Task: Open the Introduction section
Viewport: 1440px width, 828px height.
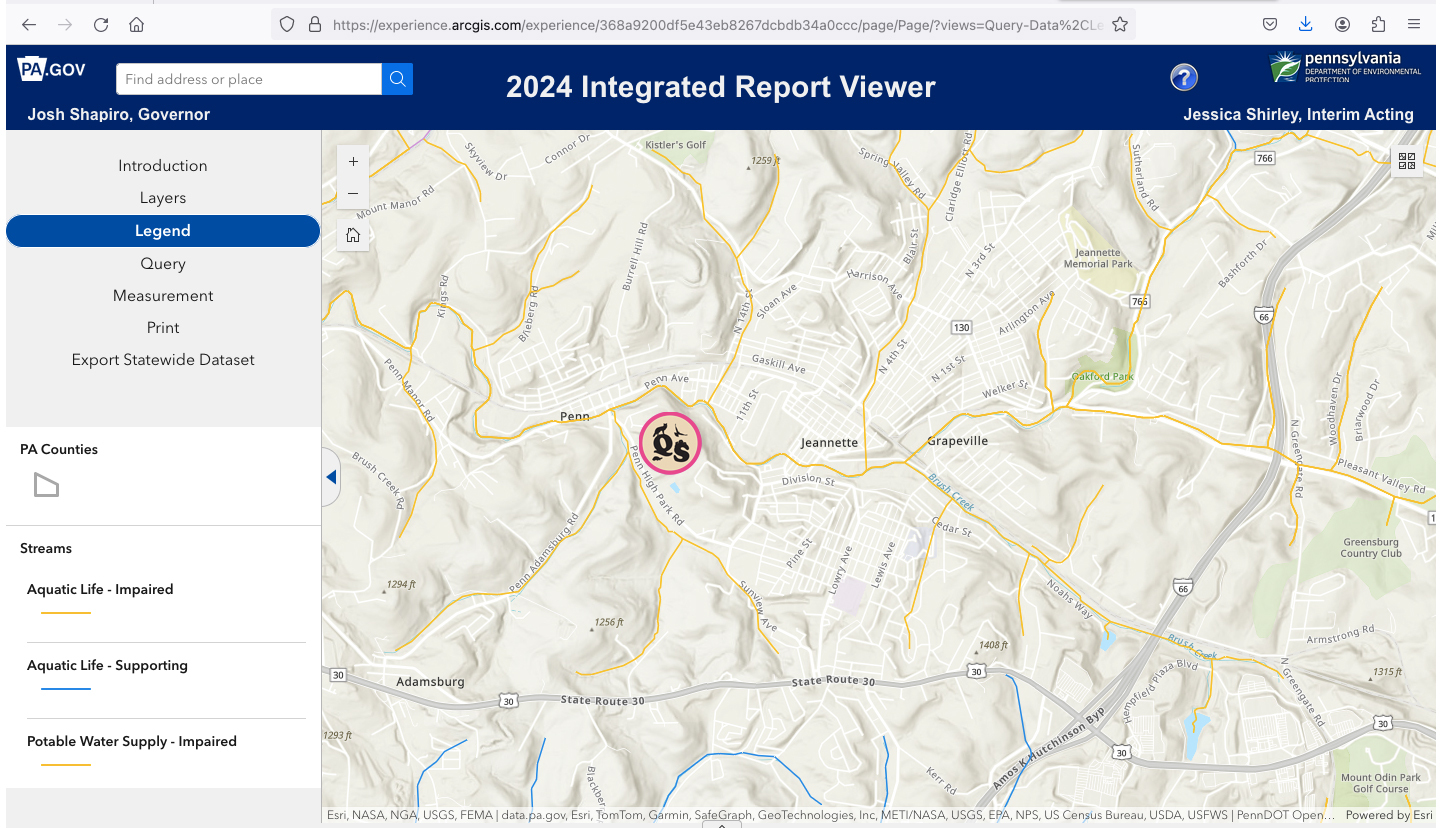Action: (x=163, y=166)
